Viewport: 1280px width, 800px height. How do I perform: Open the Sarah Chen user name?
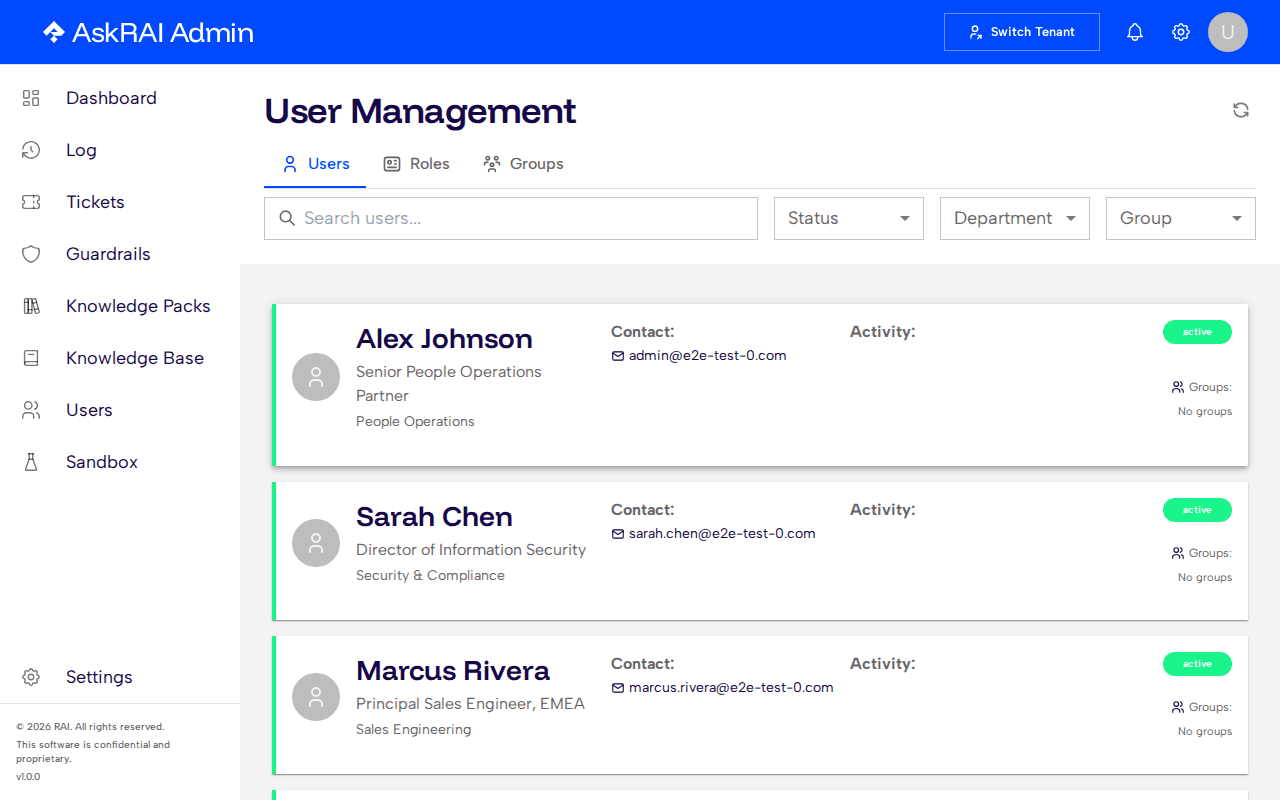[434, 517]
